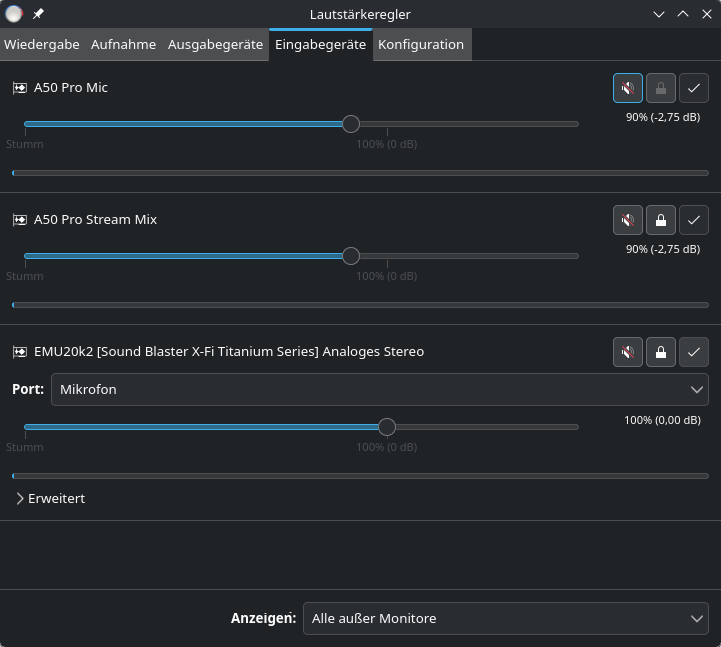721x647 pixels.
Task: Click the Anzeigen: label
Action: point(263,618)
